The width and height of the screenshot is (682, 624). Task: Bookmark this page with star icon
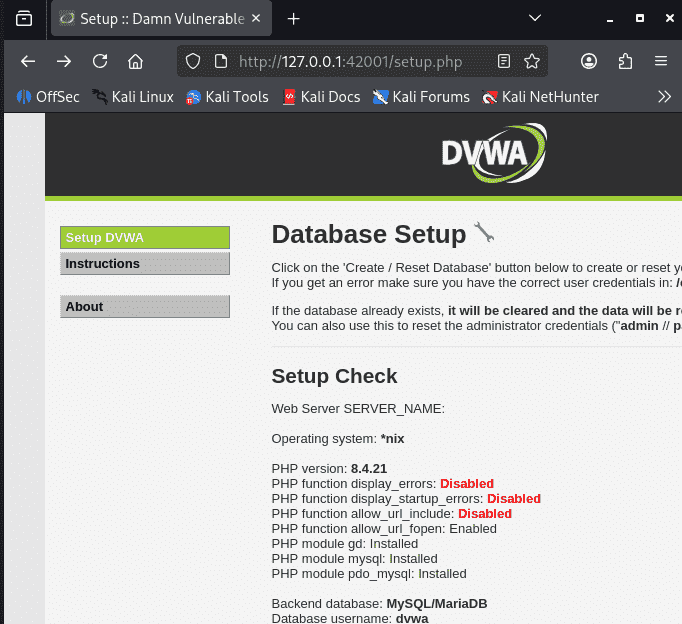(532, 61)
